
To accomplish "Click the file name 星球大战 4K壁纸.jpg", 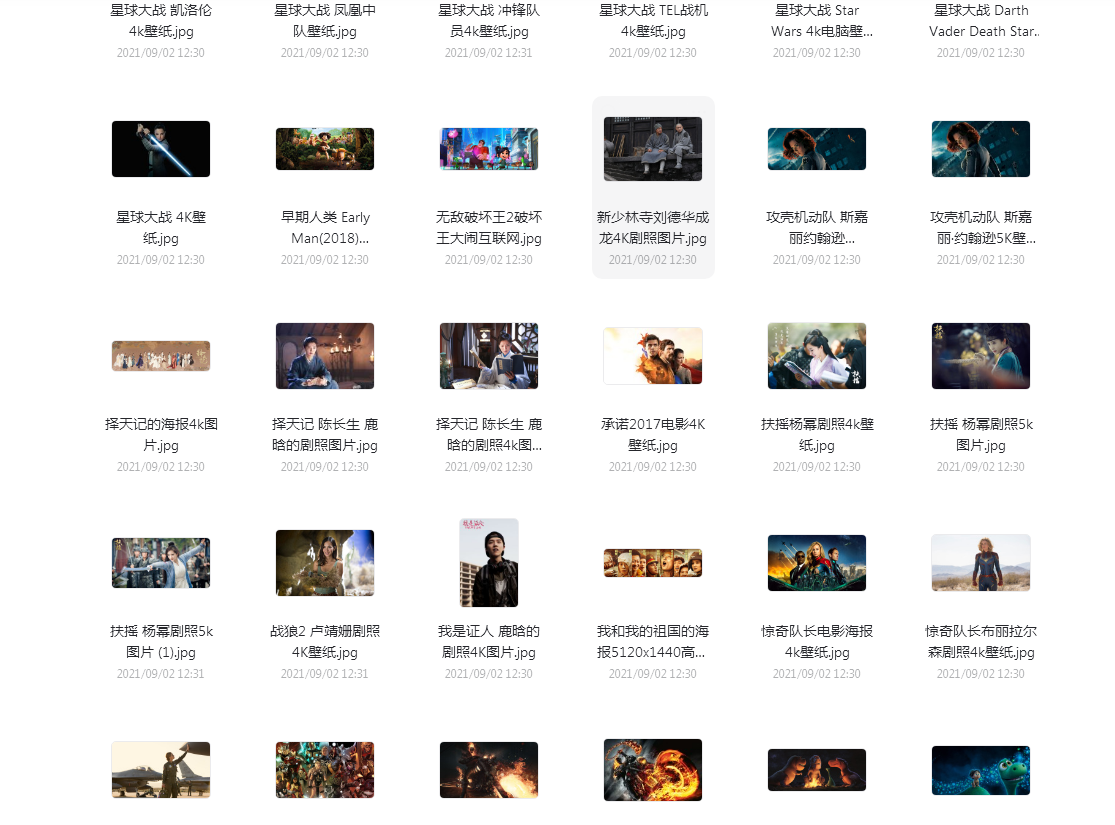I will click(x=161, y=228).
